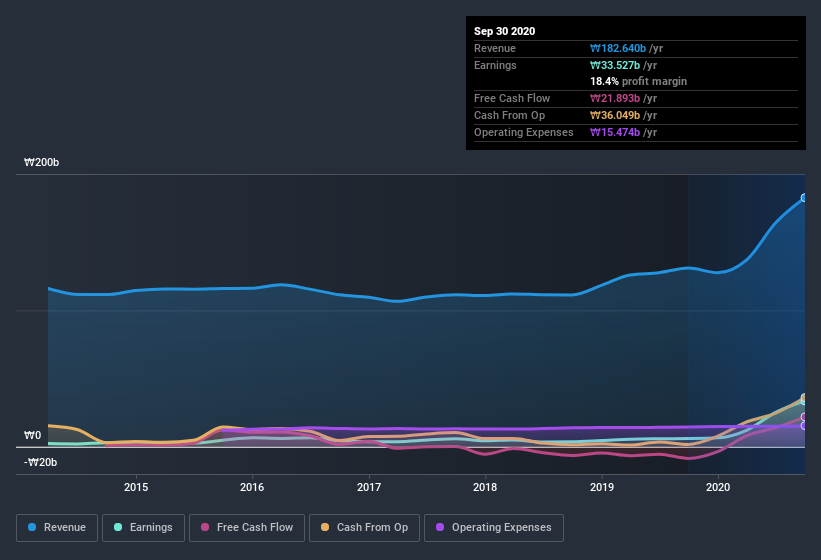Click the ₩15.474b operating expenses value
Viewport: 821px width, 560px height.
pos(615,132)
